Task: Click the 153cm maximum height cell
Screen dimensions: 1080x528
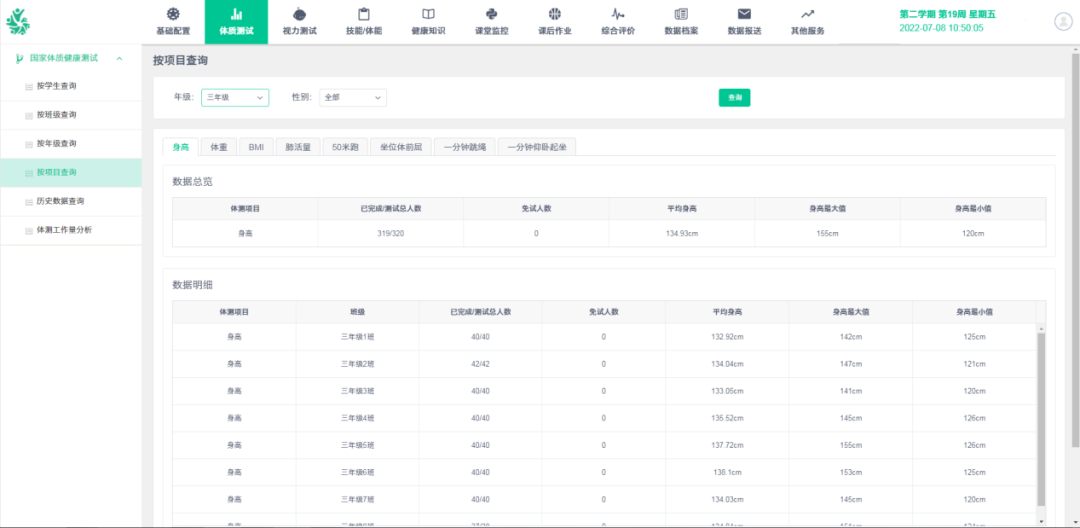Action: click(851, 473)
